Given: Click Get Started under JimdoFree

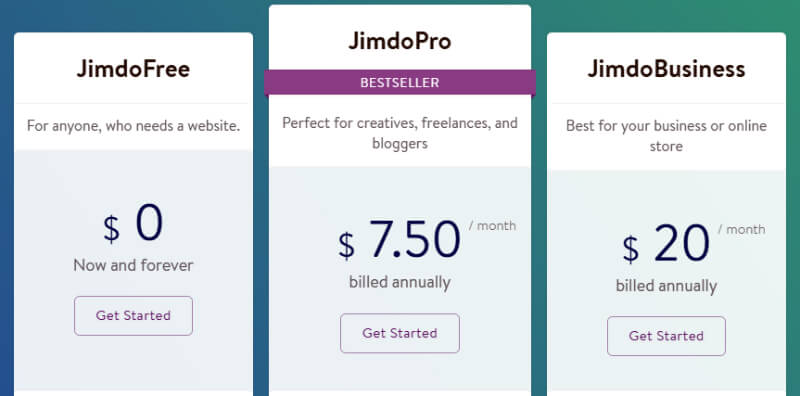Looking at the screenshot, I should pos(133,316).
